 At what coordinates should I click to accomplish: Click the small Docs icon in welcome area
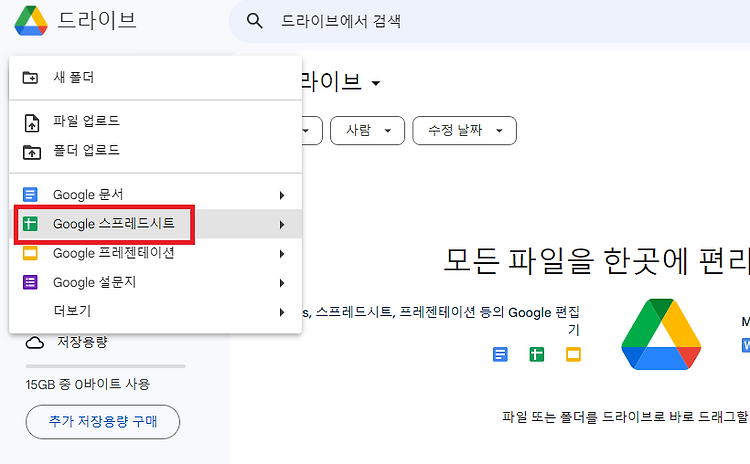coord(500,354)
